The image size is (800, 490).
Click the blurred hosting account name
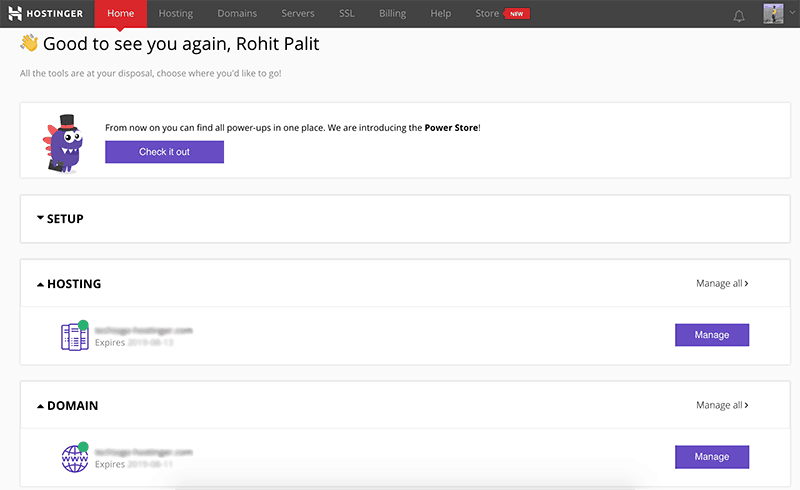pyautogui.click(x=143, y=330)
